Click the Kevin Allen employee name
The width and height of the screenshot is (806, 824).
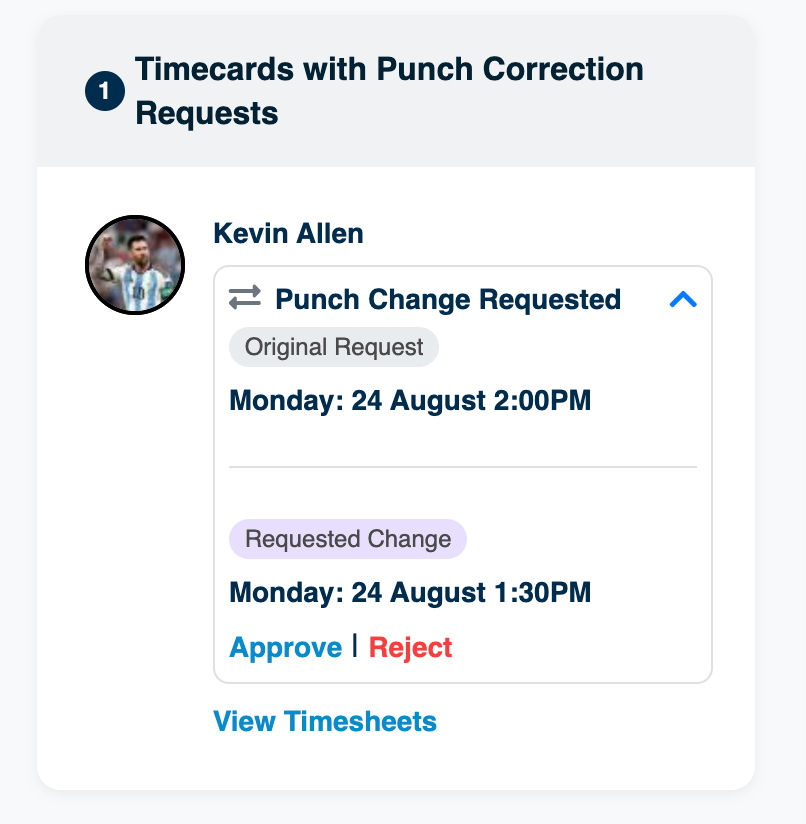(288, 233)
